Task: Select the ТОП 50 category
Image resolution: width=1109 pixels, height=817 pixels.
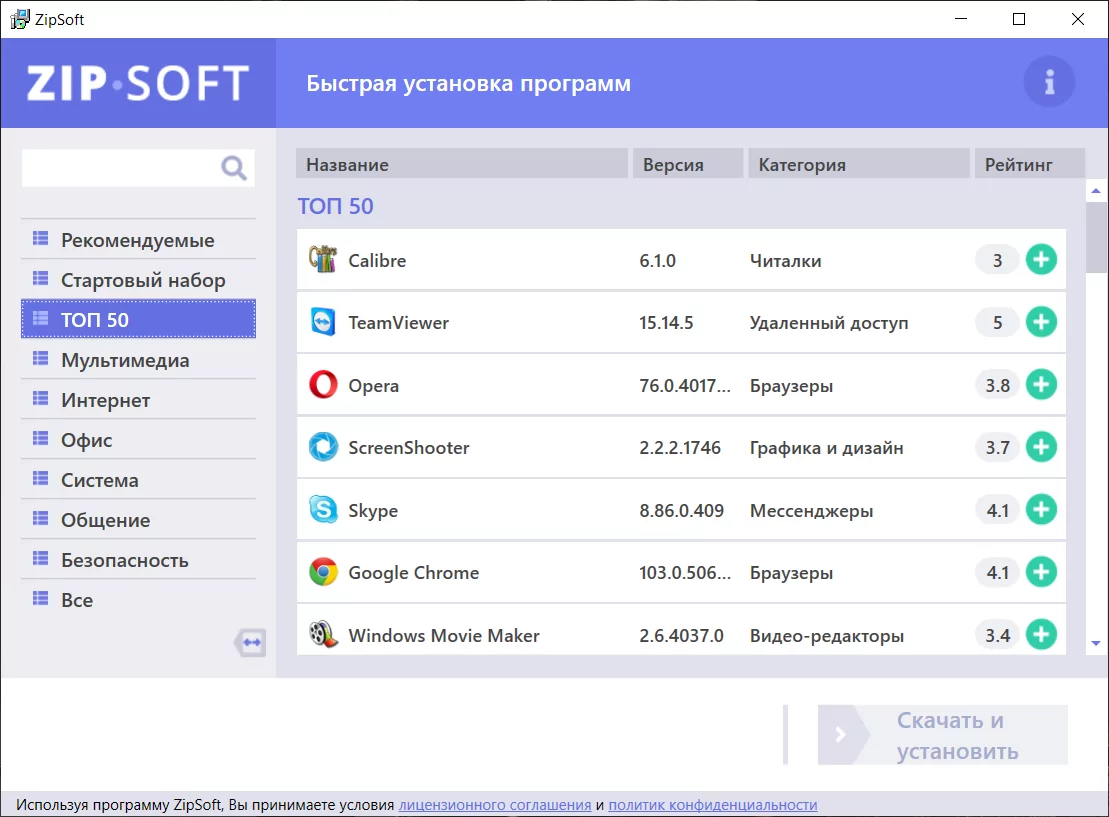Action: (x=138, y=319)
